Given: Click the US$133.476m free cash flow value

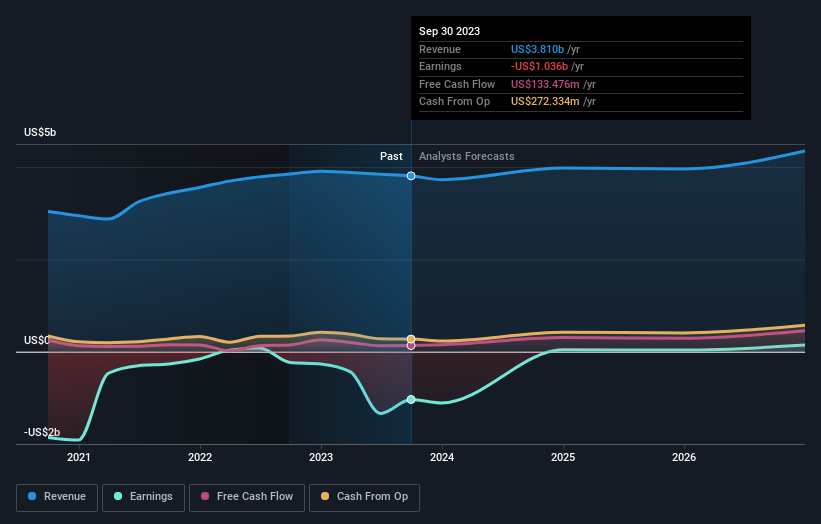Looking at the screenshot, I should click(545, 84).
